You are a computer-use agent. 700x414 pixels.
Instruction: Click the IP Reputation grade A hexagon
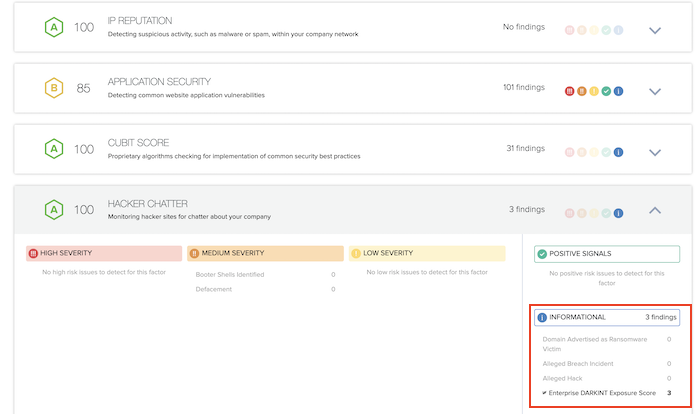click(54, 27)
